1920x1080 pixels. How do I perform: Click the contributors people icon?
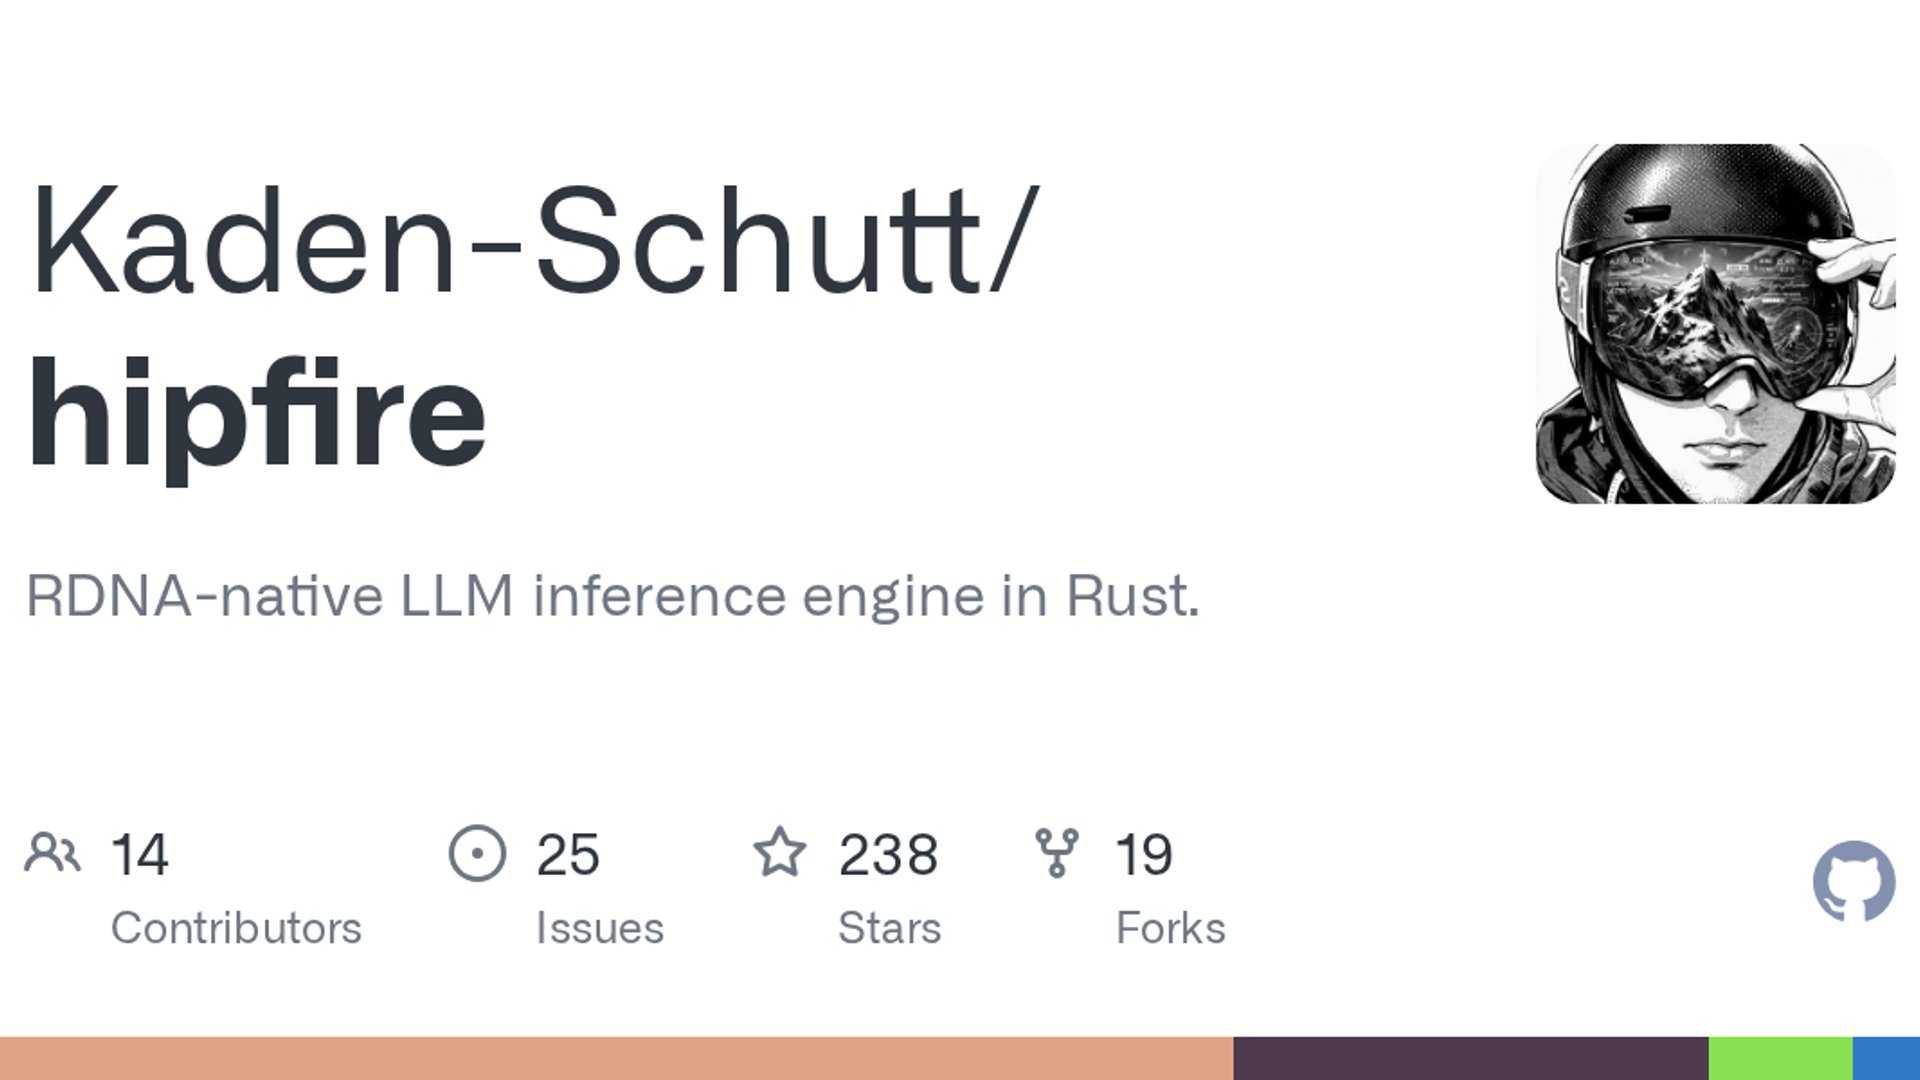(52, 853)
